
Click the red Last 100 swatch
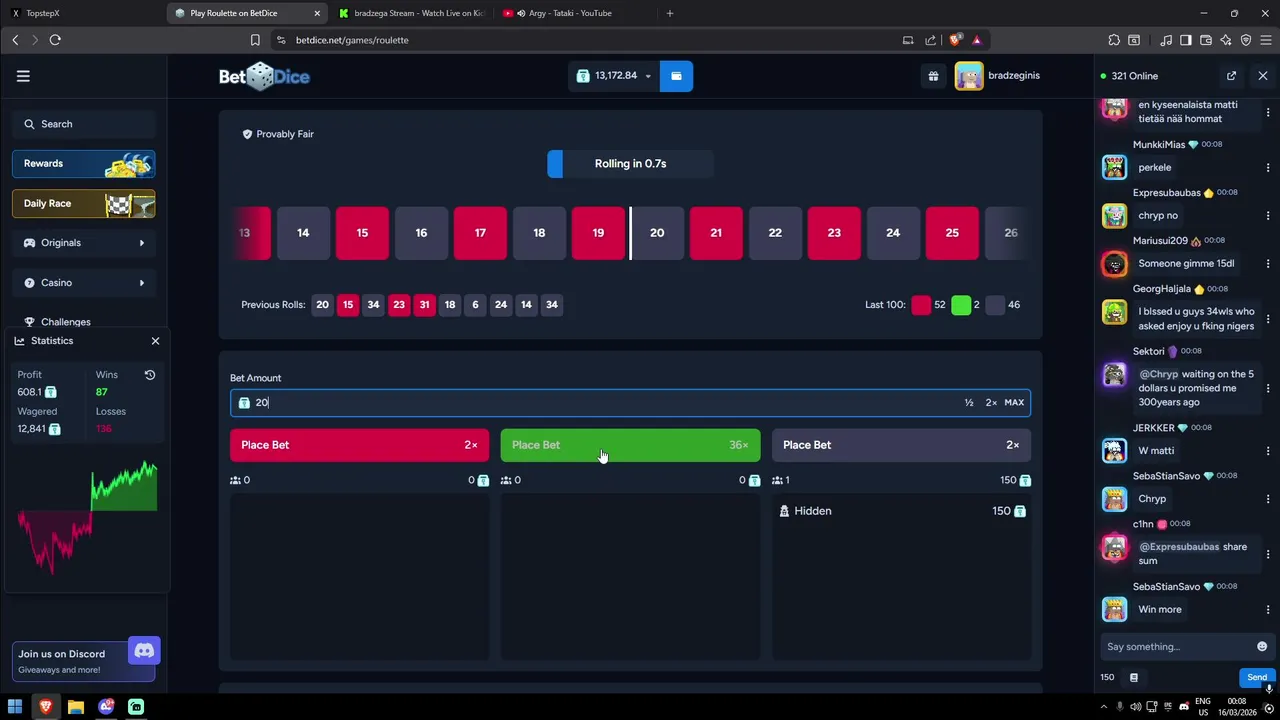tap(921, 305)
